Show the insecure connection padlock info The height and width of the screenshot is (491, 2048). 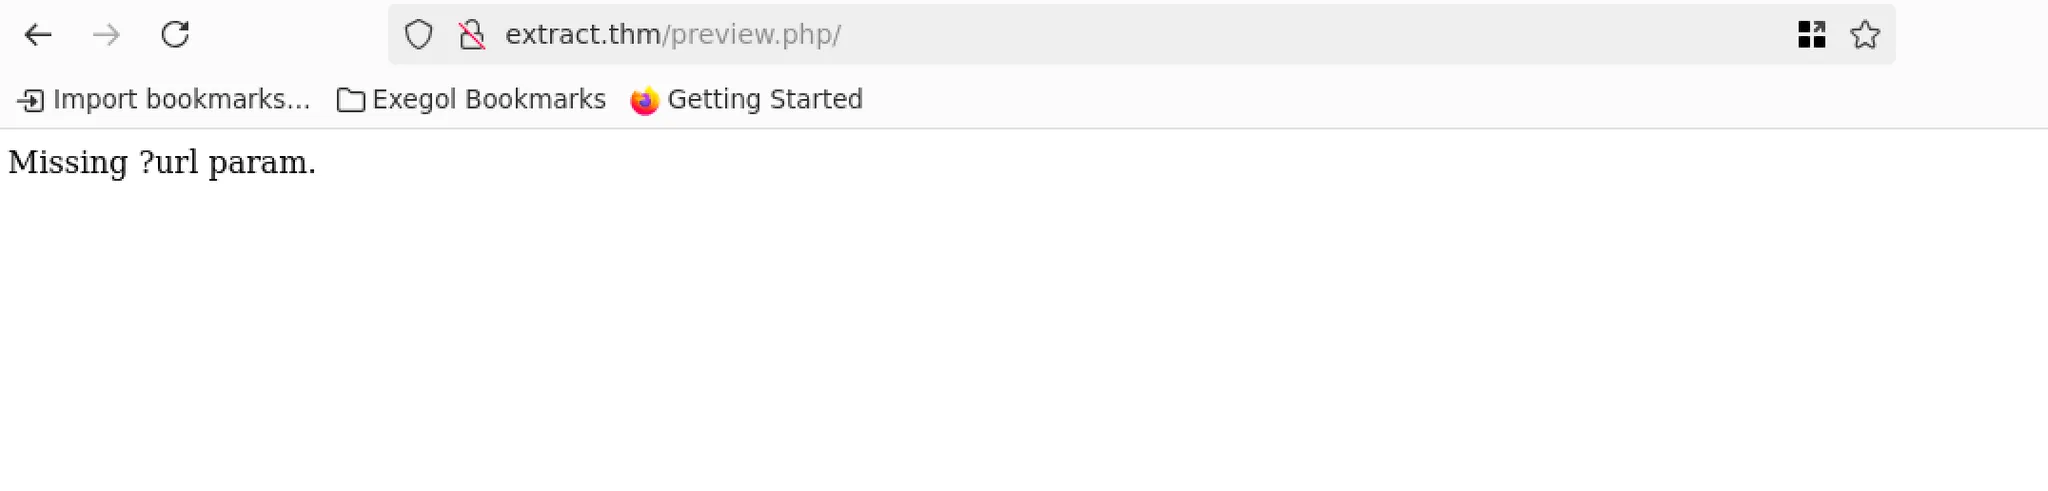pyautogui.click(x=472, y=35)
